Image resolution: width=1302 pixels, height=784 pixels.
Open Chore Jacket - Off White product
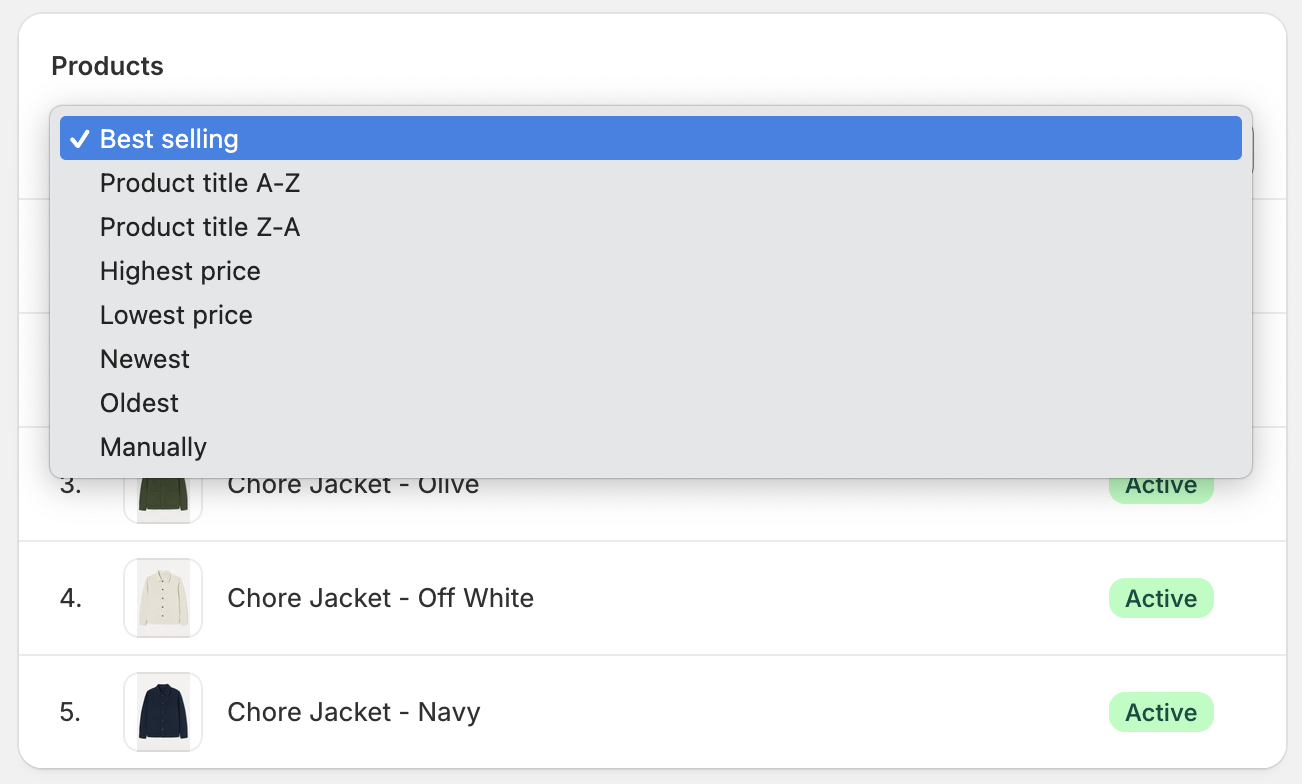(x=380, y=598)
